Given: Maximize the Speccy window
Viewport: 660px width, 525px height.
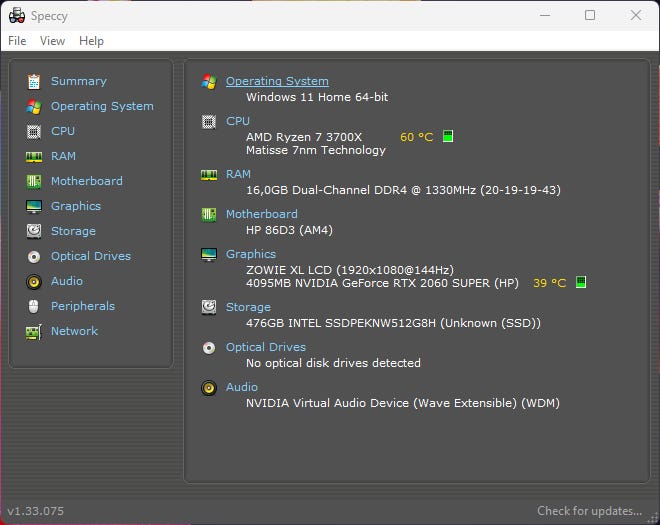Looking at the screenshot, I should pyautogui.click(x=590, y=16).
